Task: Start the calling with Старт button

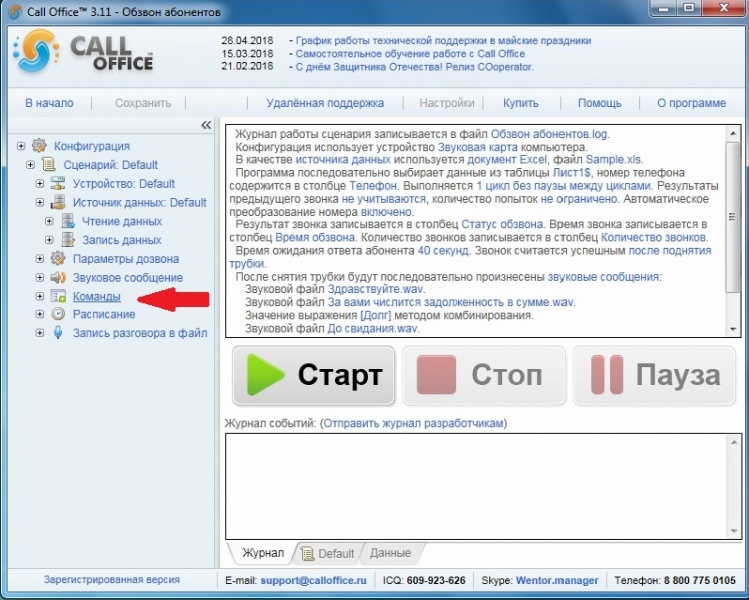Action: pos(314,376)
